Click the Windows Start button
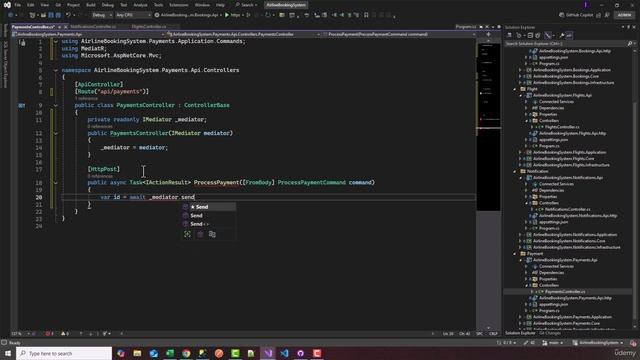 click(x=8, y=353)
